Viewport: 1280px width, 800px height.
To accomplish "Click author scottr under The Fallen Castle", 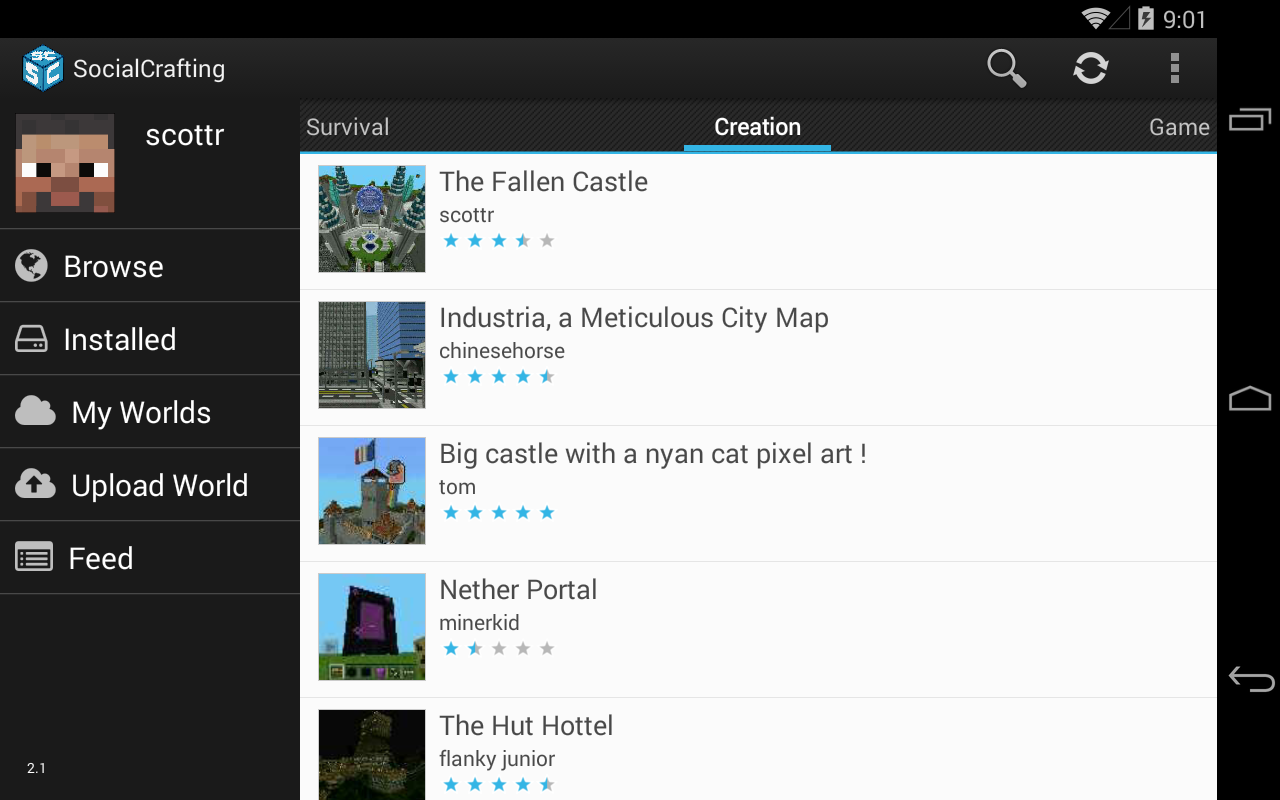I will coord(467,215).
